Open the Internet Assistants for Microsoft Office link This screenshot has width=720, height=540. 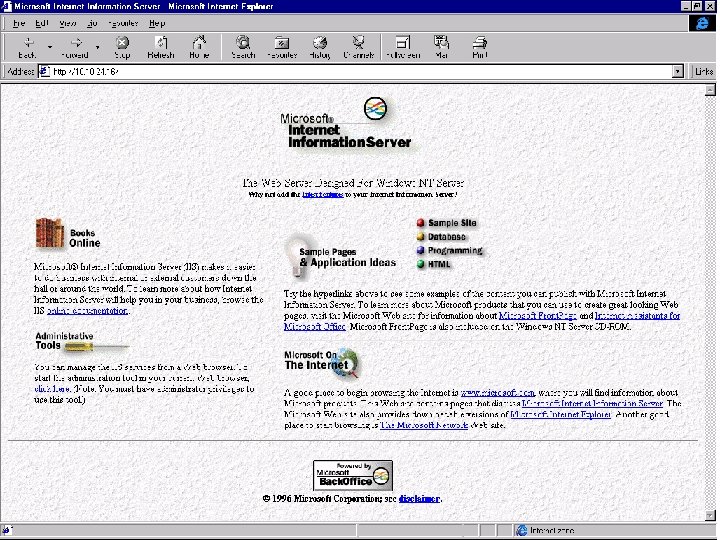coord(636,316)
